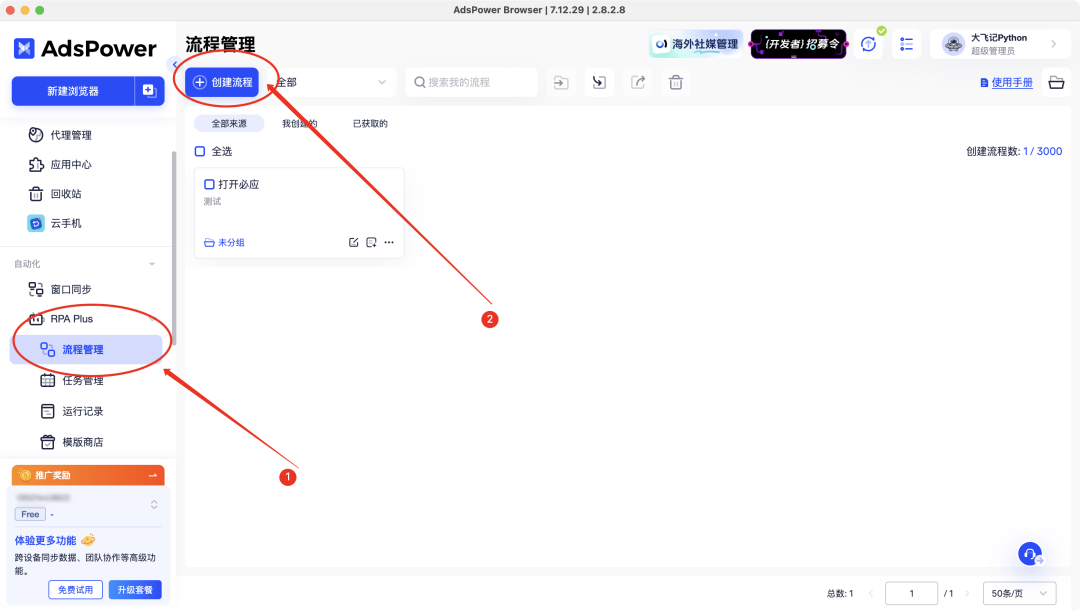
Task: Open more options on 打开必应 card
Action: pyautogui.click(x=389, y=242)
